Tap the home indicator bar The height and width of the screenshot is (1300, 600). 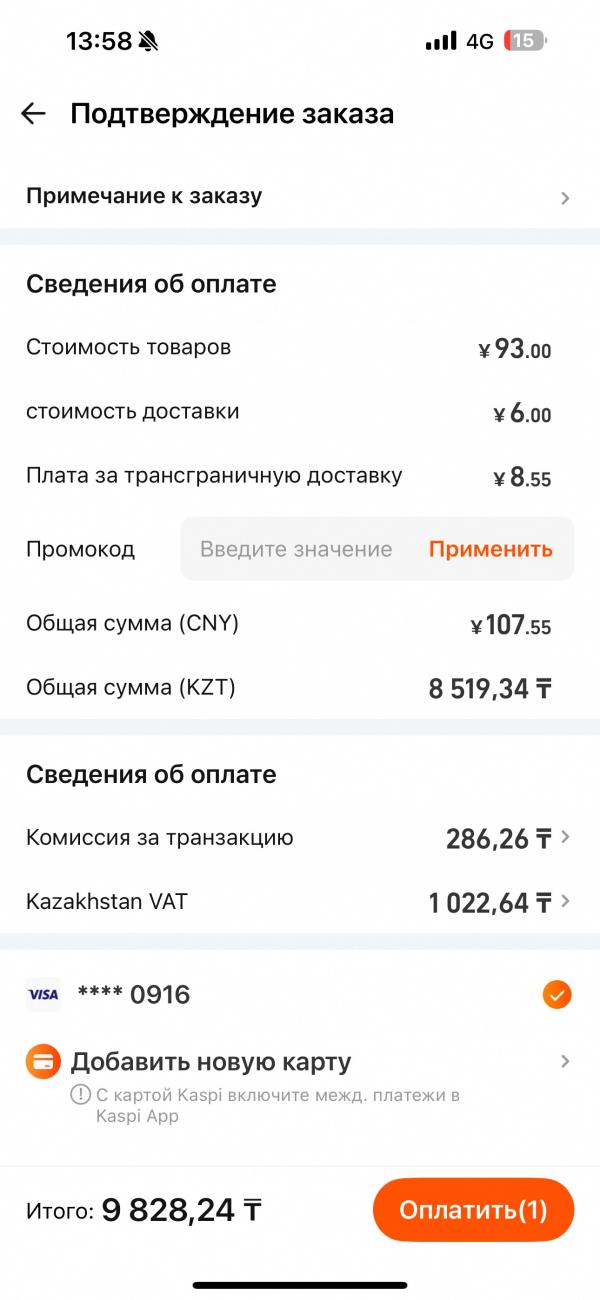tap(300, 1284)
